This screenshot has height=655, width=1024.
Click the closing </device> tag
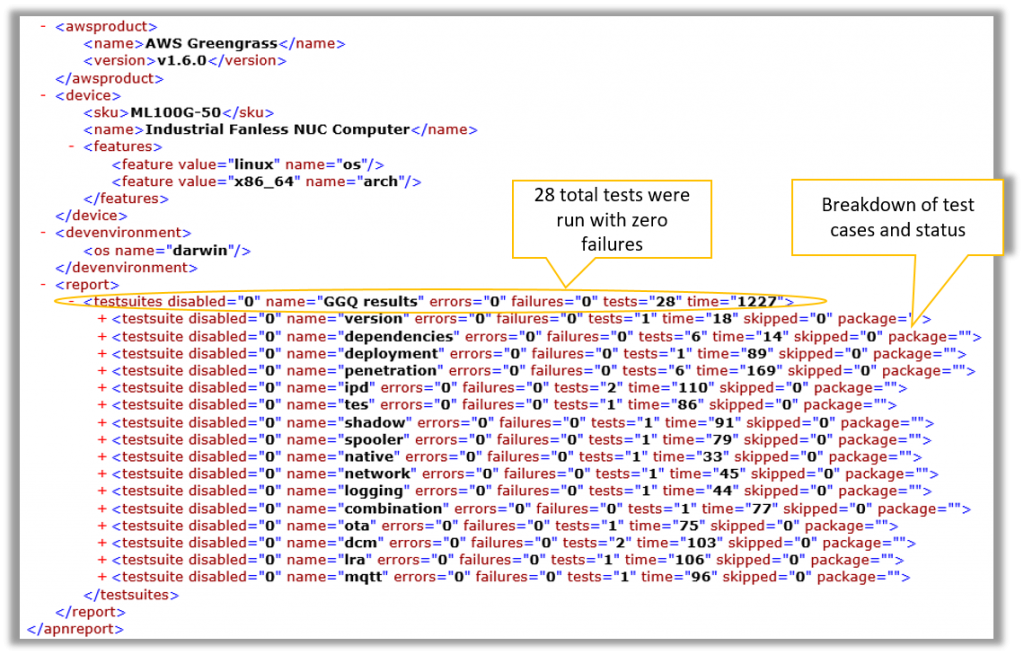click(91, 216)
